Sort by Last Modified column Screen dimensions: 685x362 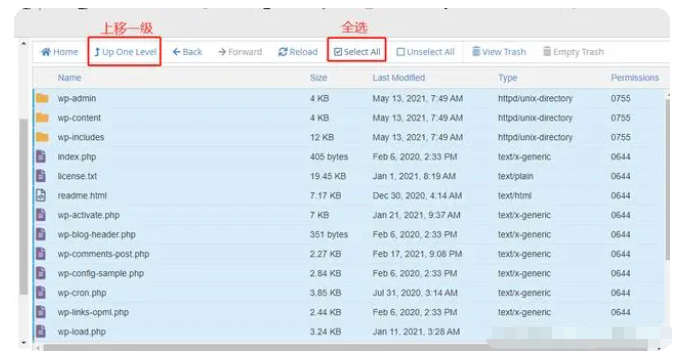[x=398, y=78]
